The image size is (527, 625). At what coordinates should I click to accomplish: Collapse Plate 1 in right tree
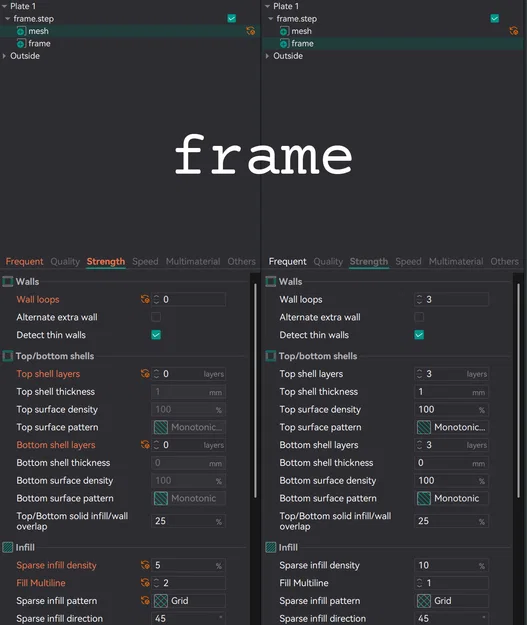(x=267, y=6)
